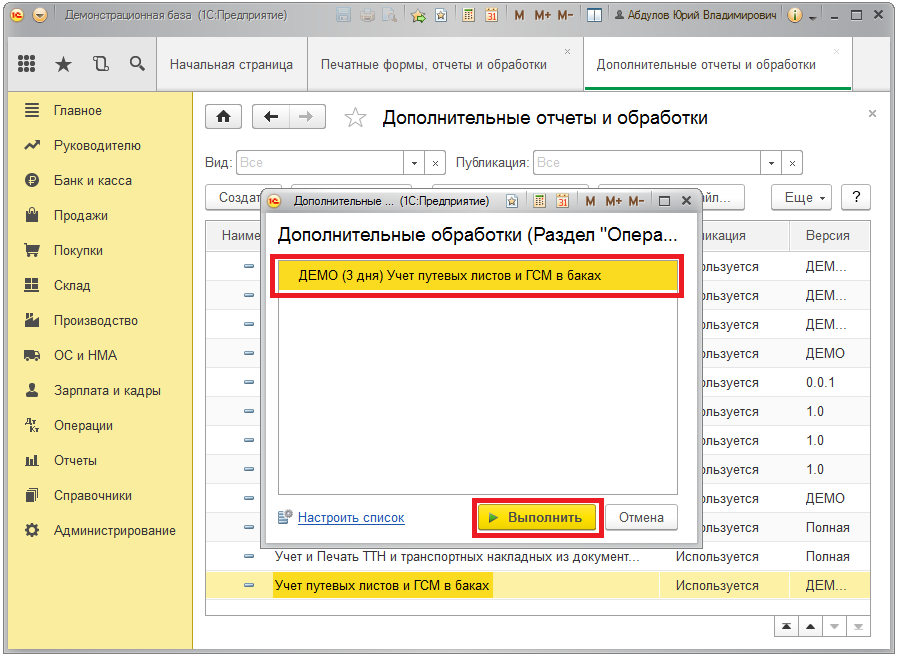Open calendar icon in the main title bar
The width and height of the screenshot is (898, 657).
[x=491, y=16]
